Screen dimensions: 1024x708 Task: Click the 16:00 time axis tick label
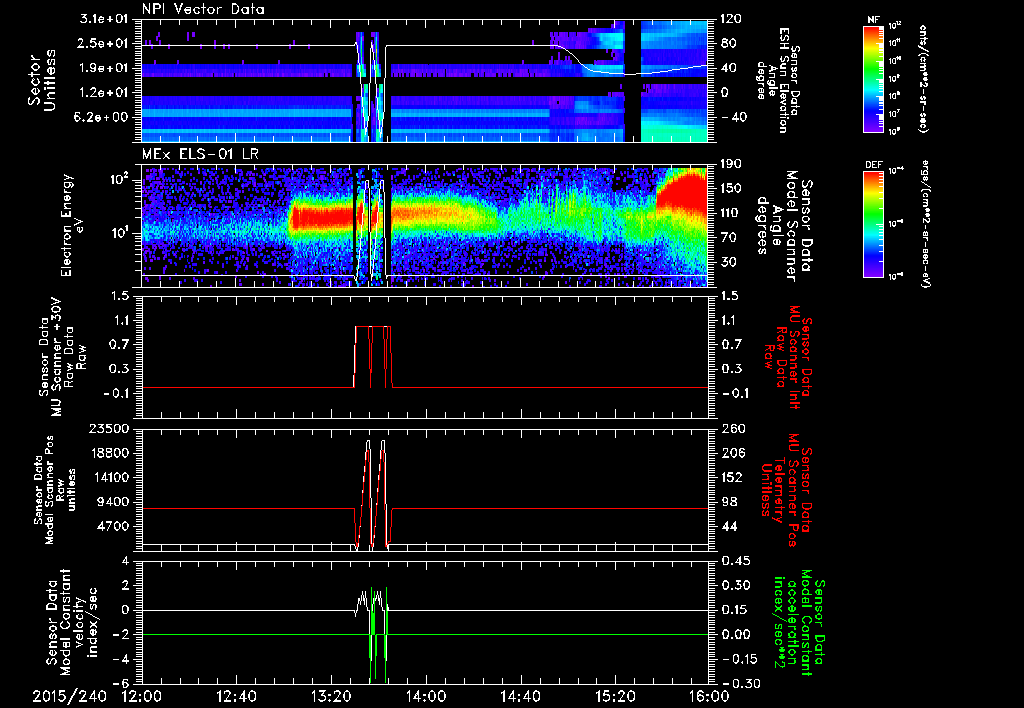coord(708,695)
